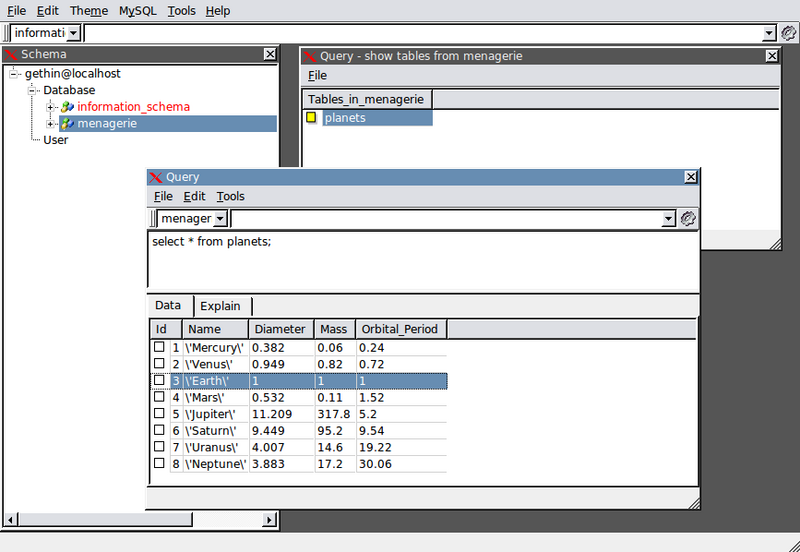Open the main toolbar database dropdown
The height and width of the screenshot is (552, 800).
(x=73, y=33)
